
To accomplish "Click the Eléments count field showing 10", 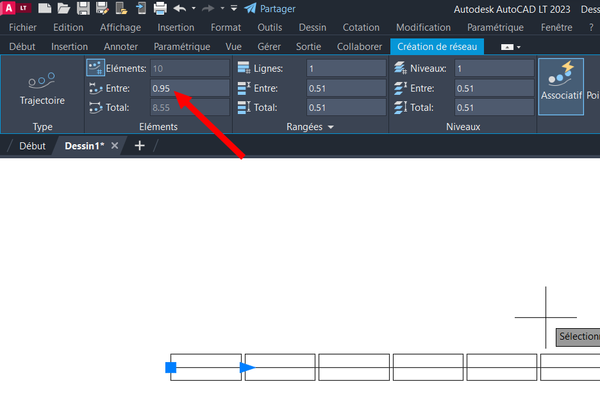I will [190, 68].
